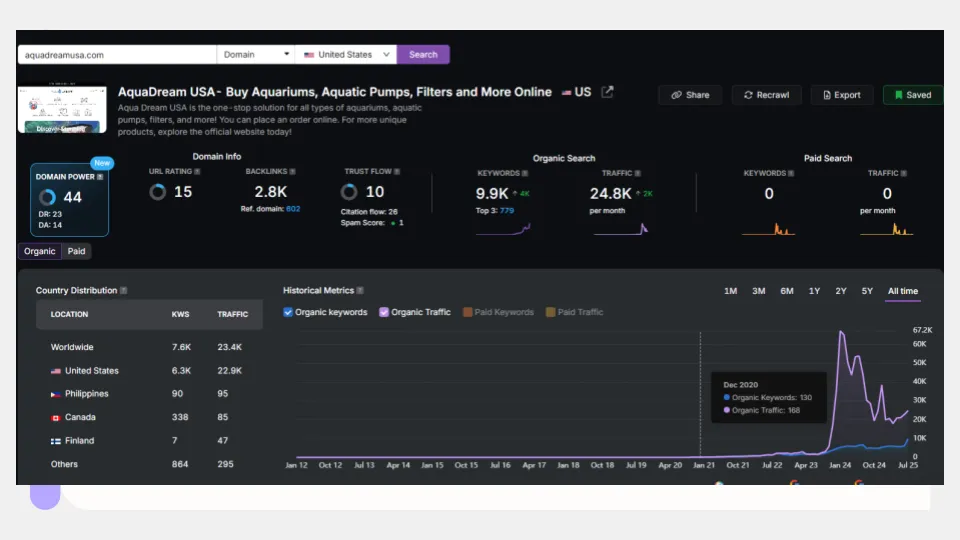960x540 pixels.
Task: Click the TRAFFIC column header in table
Action: pyautogui.click(x=233, y=315)
